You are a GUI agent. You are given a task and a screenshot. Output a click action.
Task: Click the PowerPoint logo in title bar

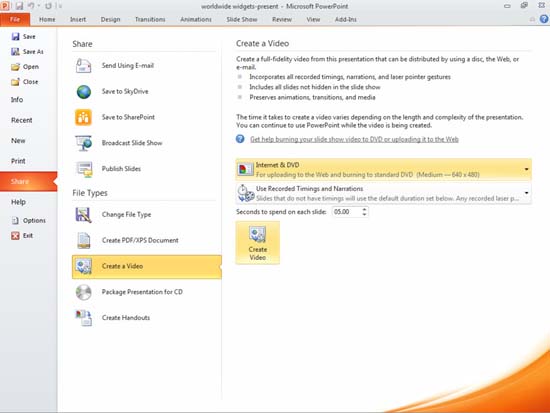tap(5, 6)
